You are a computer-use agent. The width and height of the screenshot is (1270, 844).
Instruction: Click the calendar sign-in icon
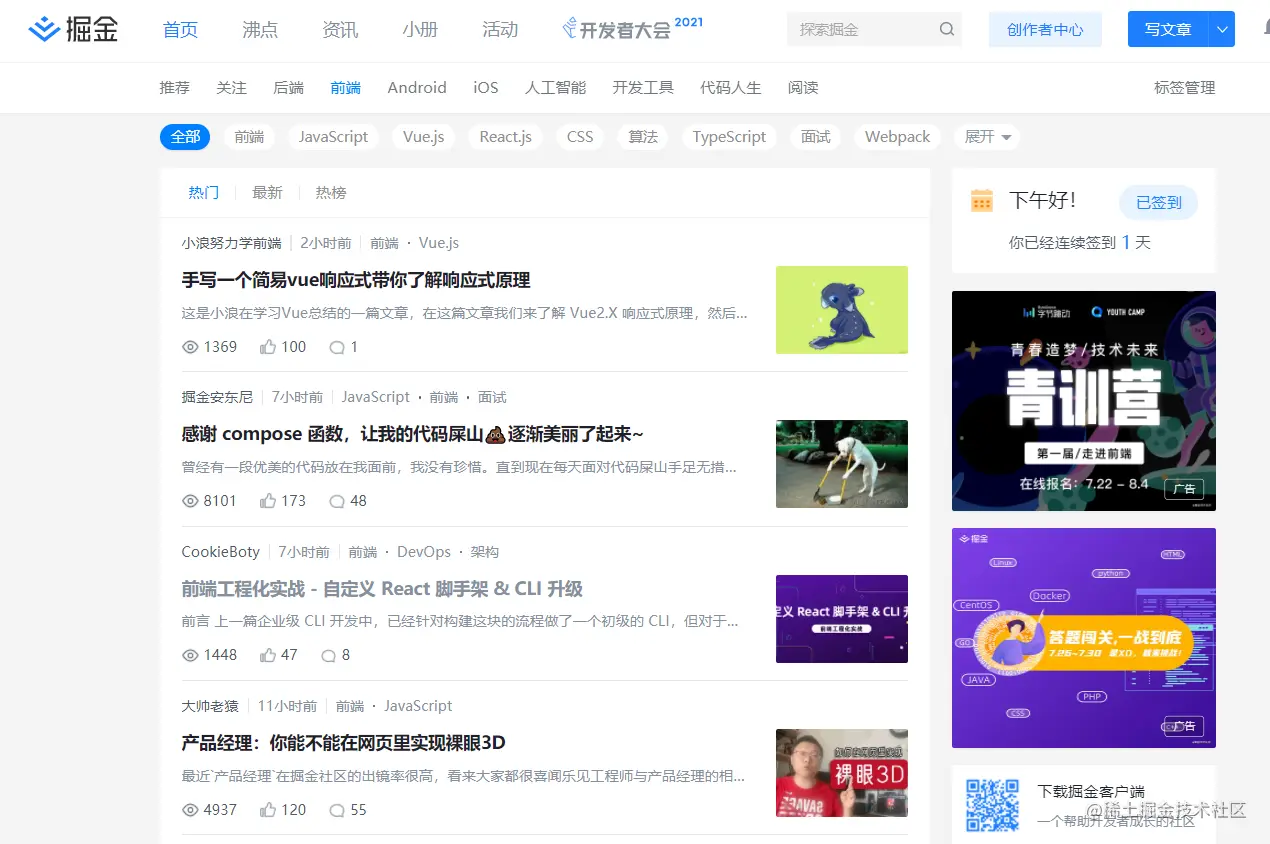(x=982, y=201)
